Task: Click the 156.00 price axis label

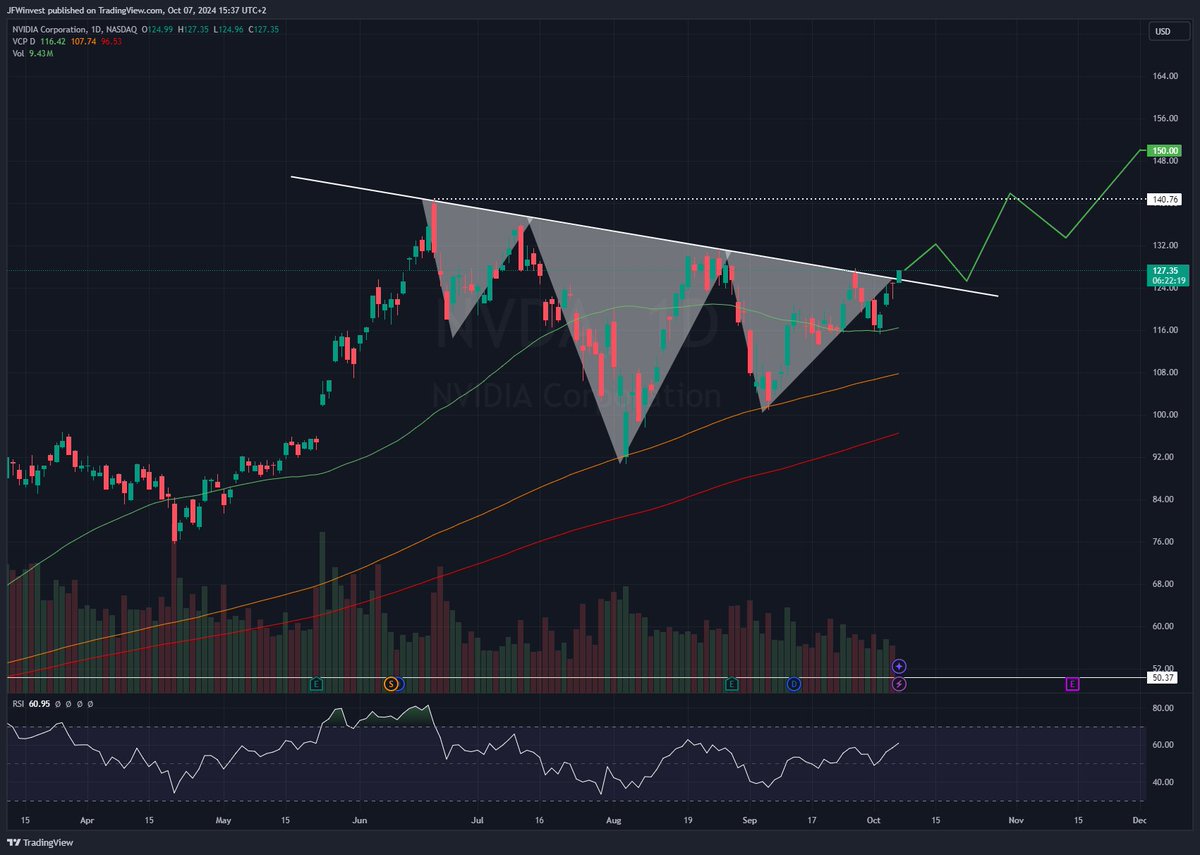Action: coord(1165,118)
